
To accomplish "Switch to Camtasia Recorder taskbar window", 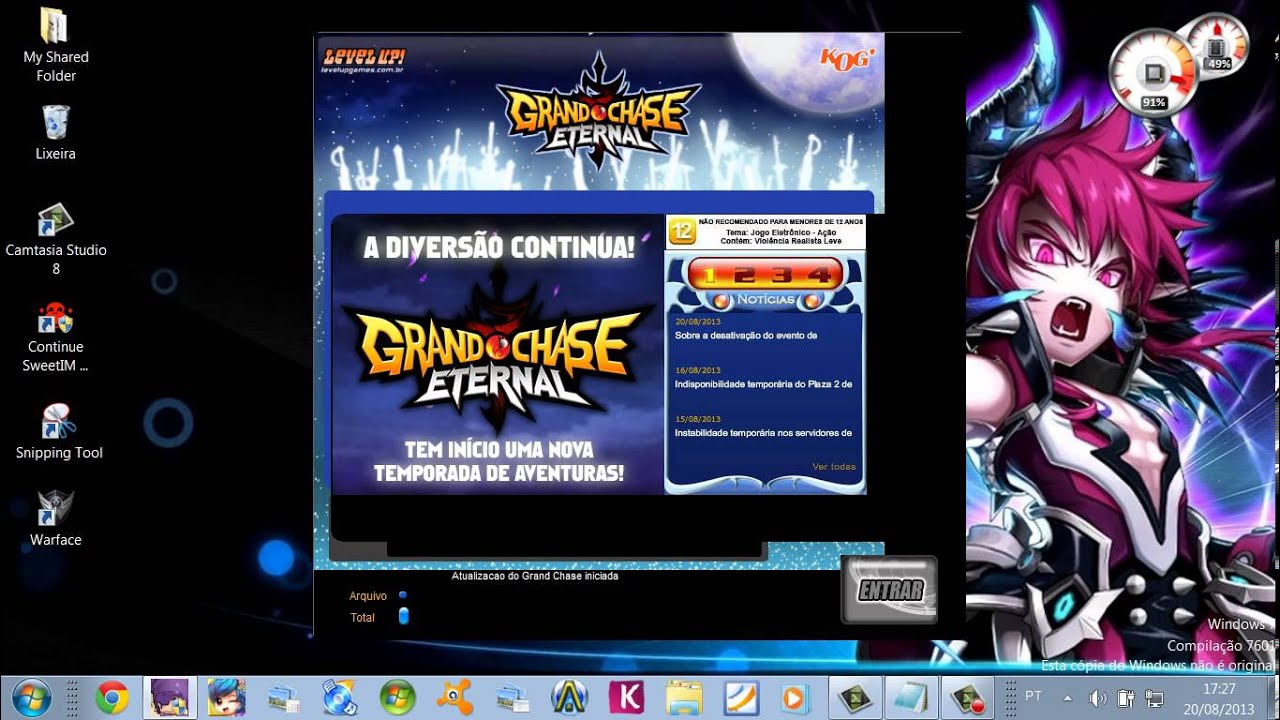I will pyautogui.click(x=968, y=697).
